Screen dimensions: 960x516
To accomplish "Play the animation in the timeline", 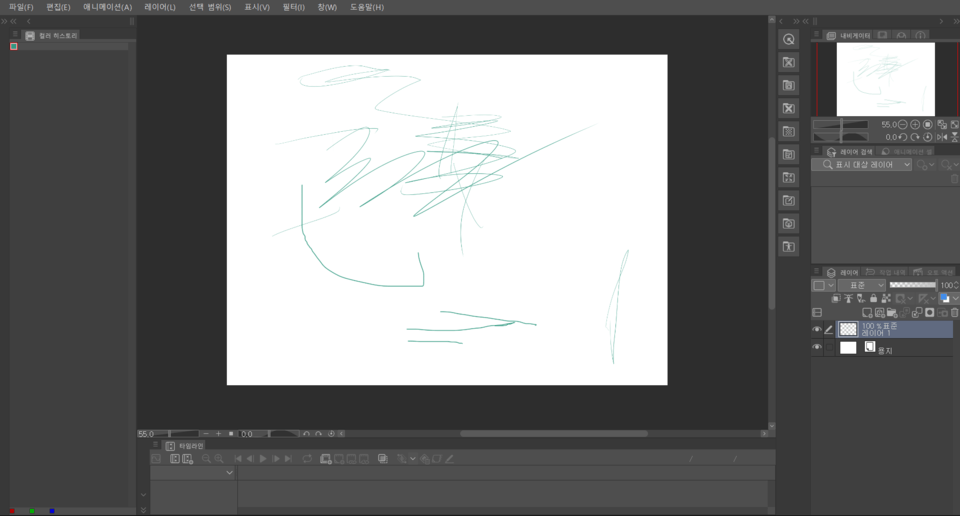I will (263, 458).
